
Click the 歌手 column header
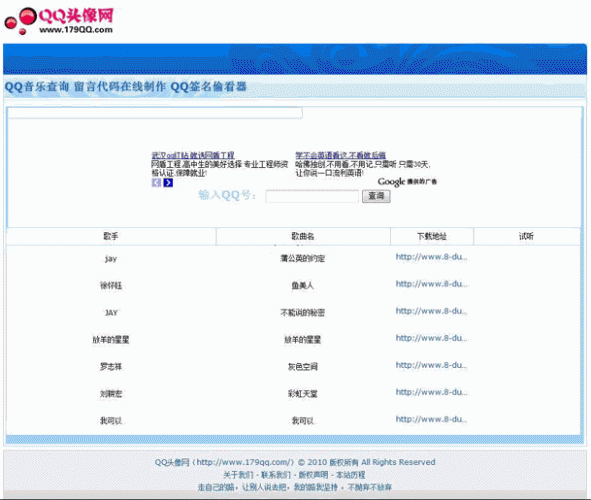tap(111, 236)
